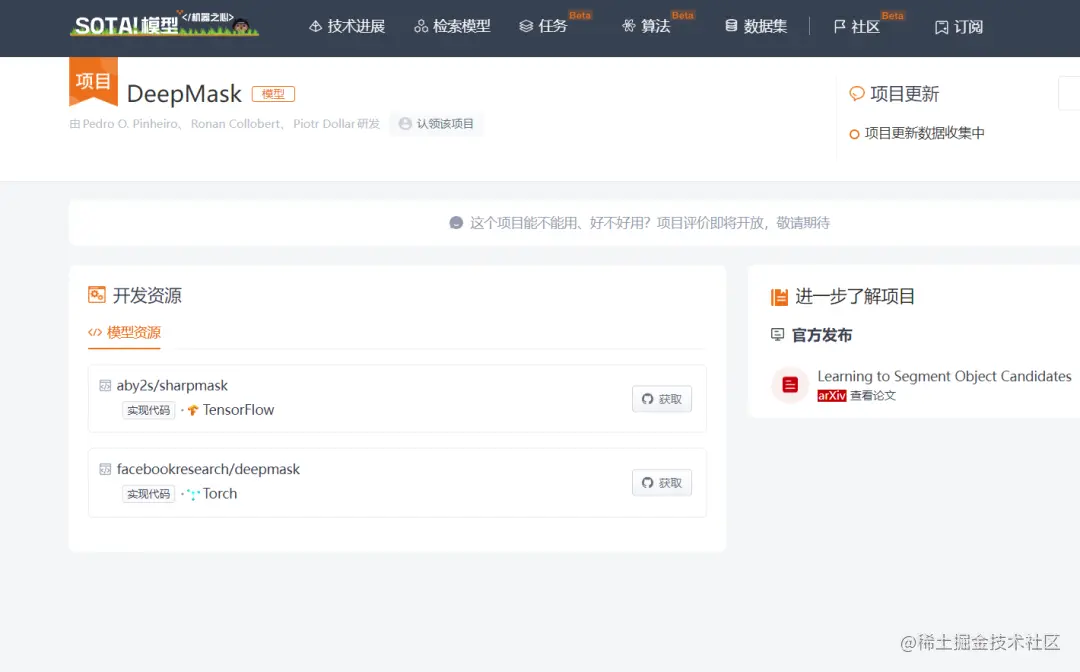Click the 算法 gear icon in navbar

click(x=628, y=26)
